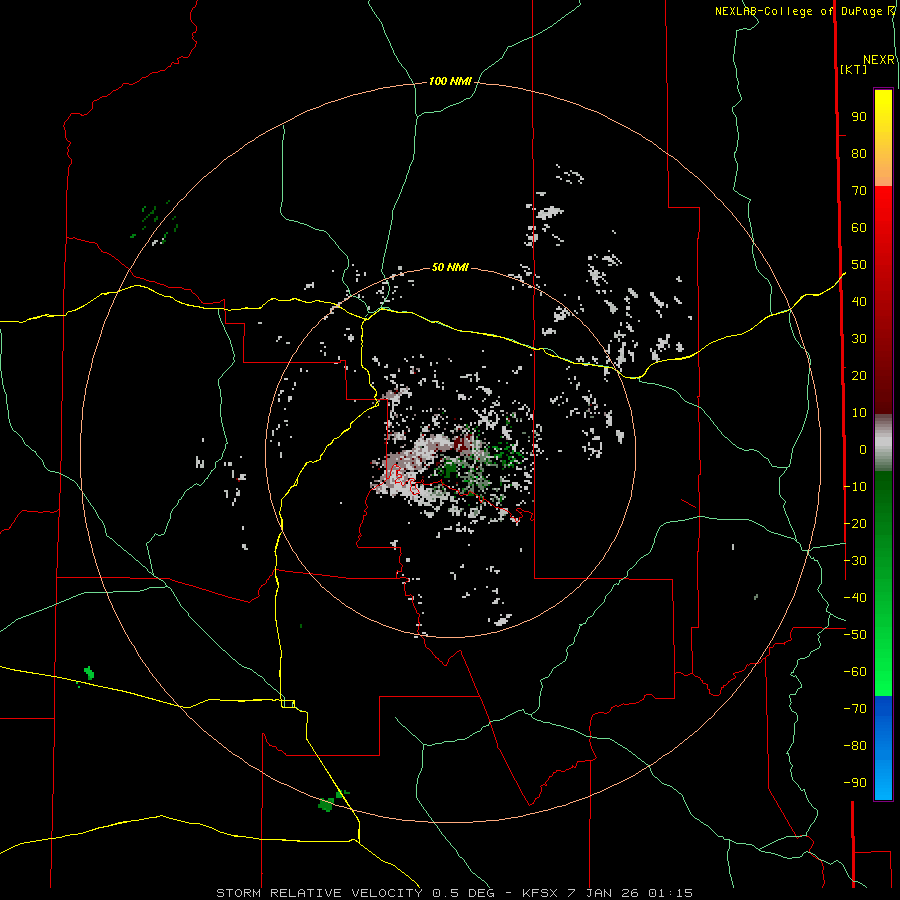Click the blue bottom segment of color bar
The width and height of the screenshot is (900, 900).
point(883,748)
